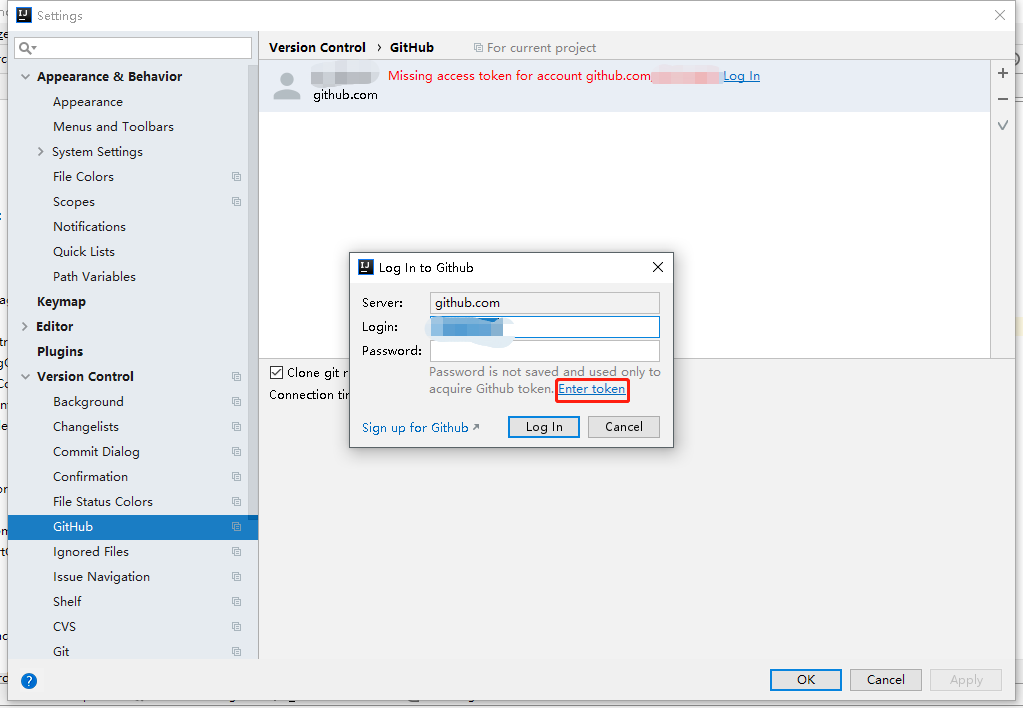Click project-level icon beside Git
Image resolution: width=1023 pixels, height=708 pixels.
(236, 652)
